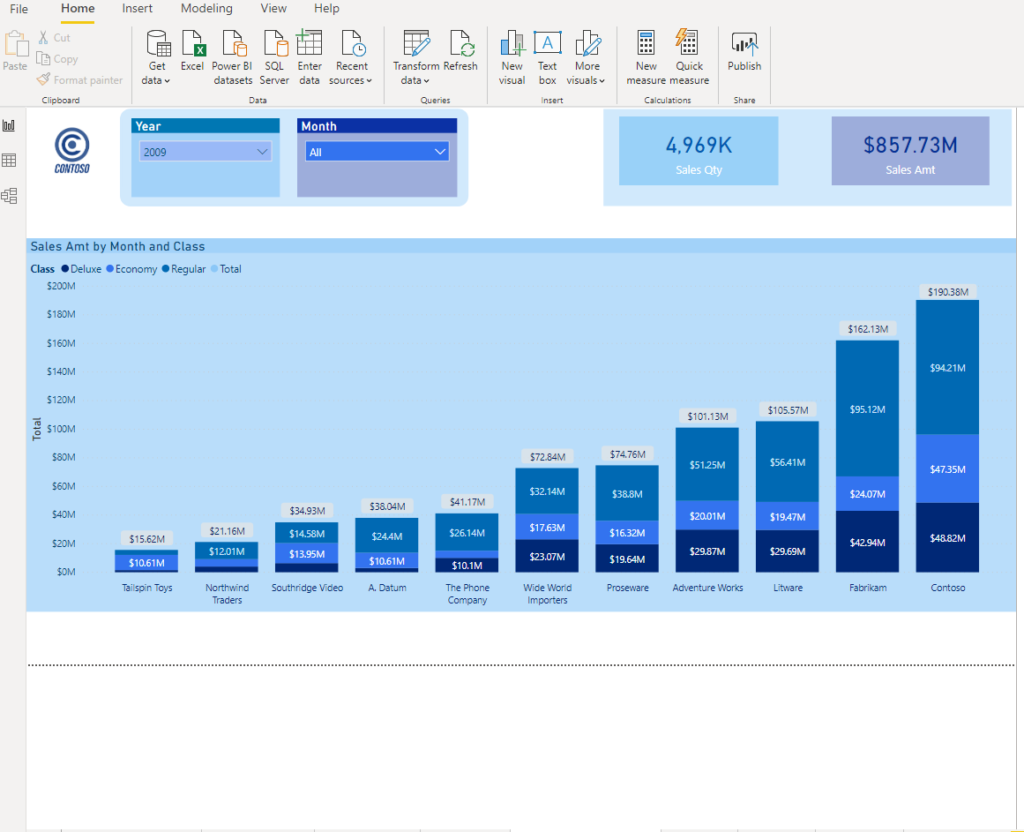Refresh the data
Viewport: 1024px width, 832px height.
(x=460, y=50)
